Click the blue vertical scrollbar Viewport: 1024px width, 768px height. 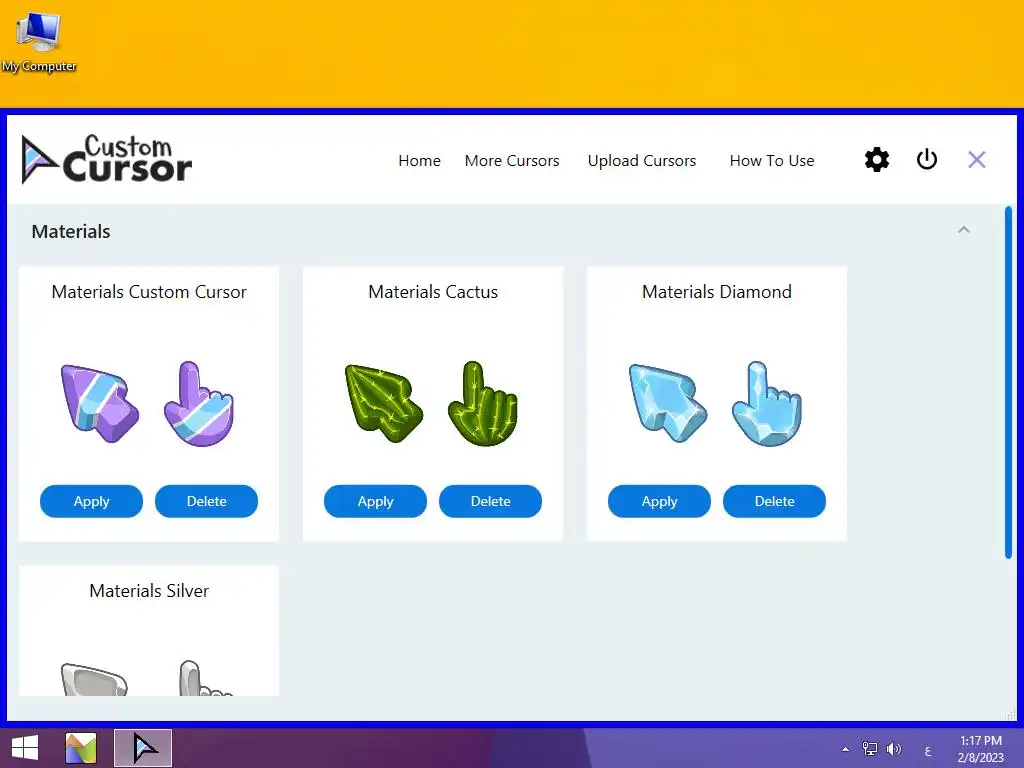(1008, 383)
